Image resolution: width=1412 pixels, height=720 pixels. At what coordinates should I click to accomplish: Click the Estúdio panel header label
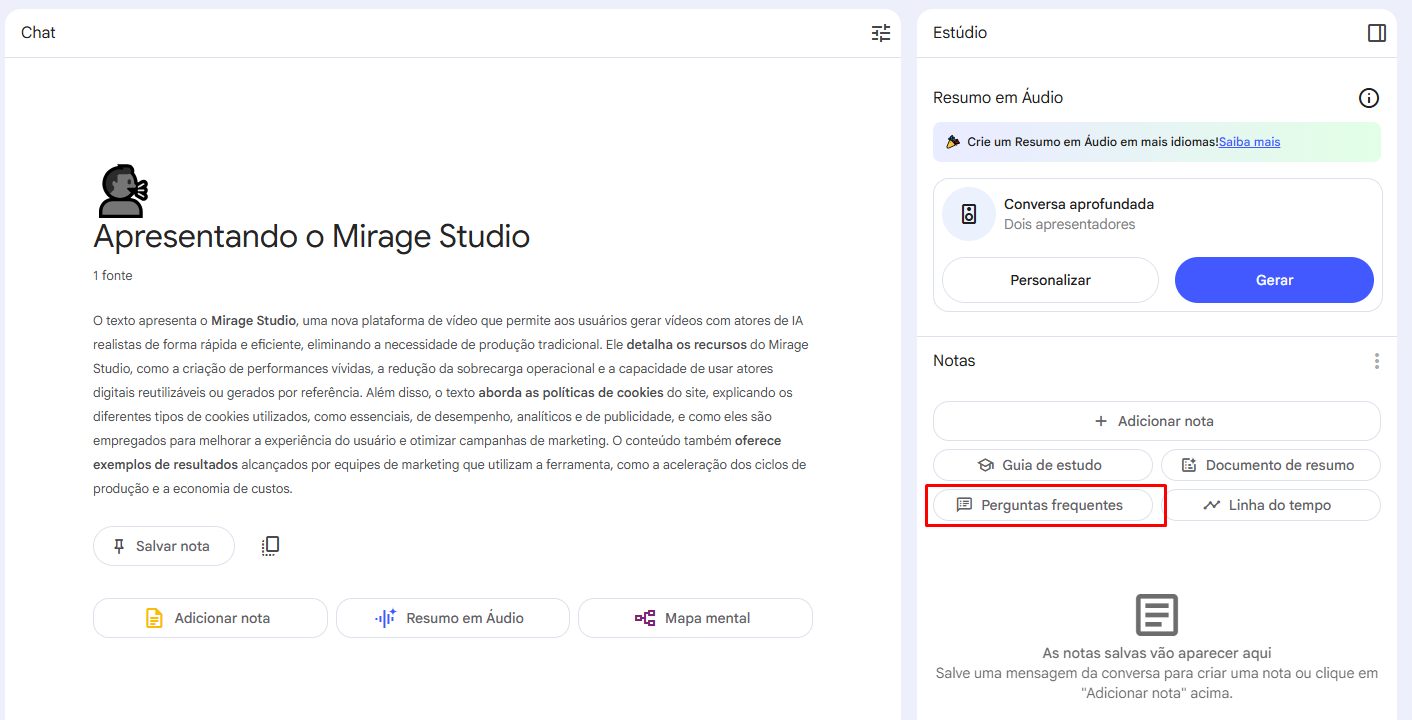coord(960,33)
